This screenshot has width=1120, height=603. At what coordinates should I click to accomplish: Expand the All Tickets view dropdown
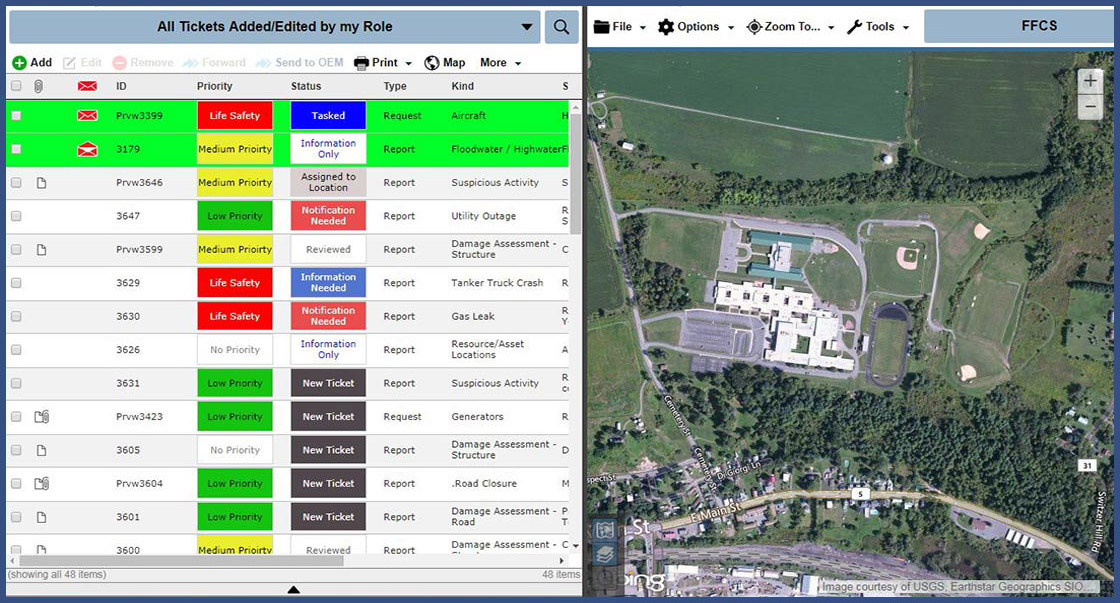click(x=527, y=27)
